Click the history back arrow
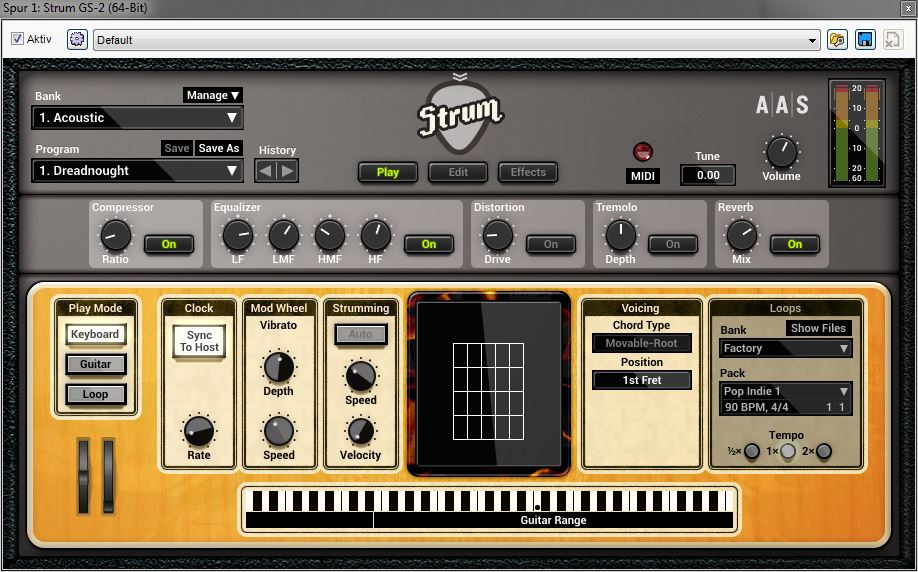The width and height of the screenshot is (918, 572). tap(265, 172)
